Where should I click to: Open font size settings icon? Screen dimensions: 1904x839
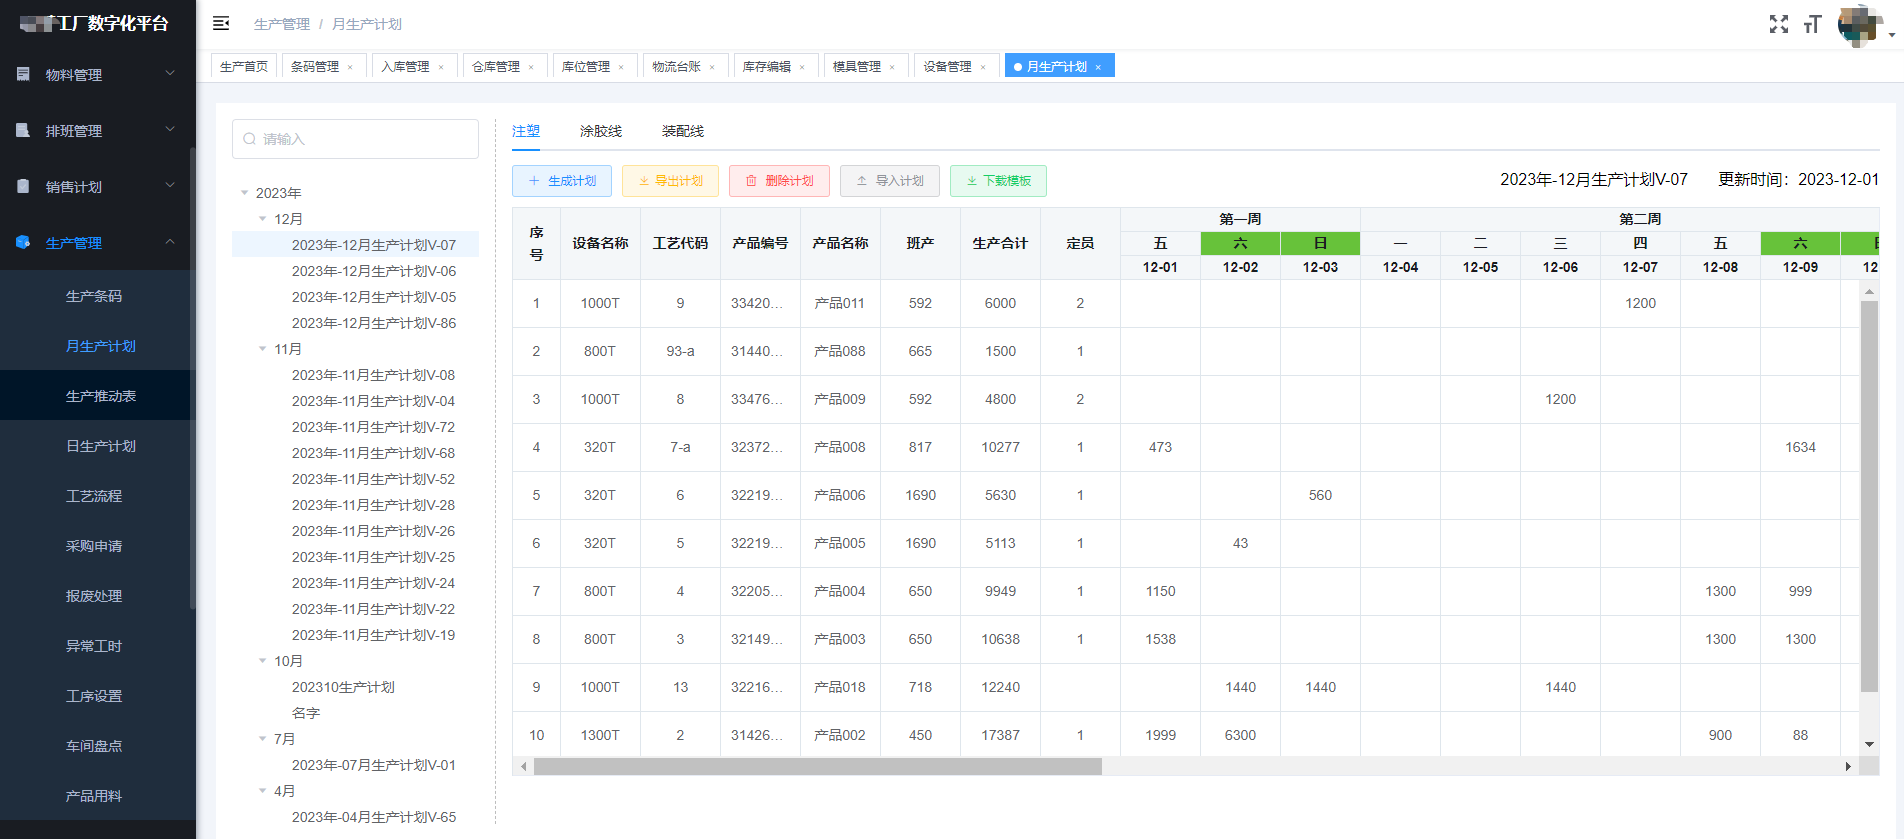coord(1812,24)
